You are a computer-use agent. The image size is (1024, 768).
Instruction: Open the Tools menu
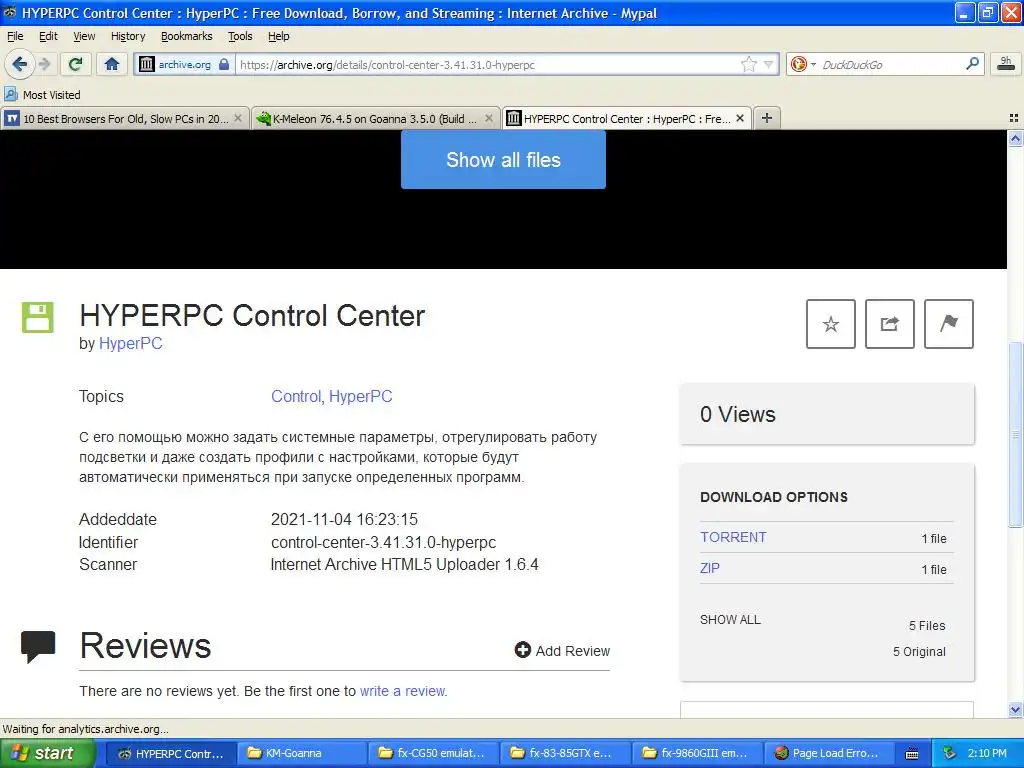(240, 36)
